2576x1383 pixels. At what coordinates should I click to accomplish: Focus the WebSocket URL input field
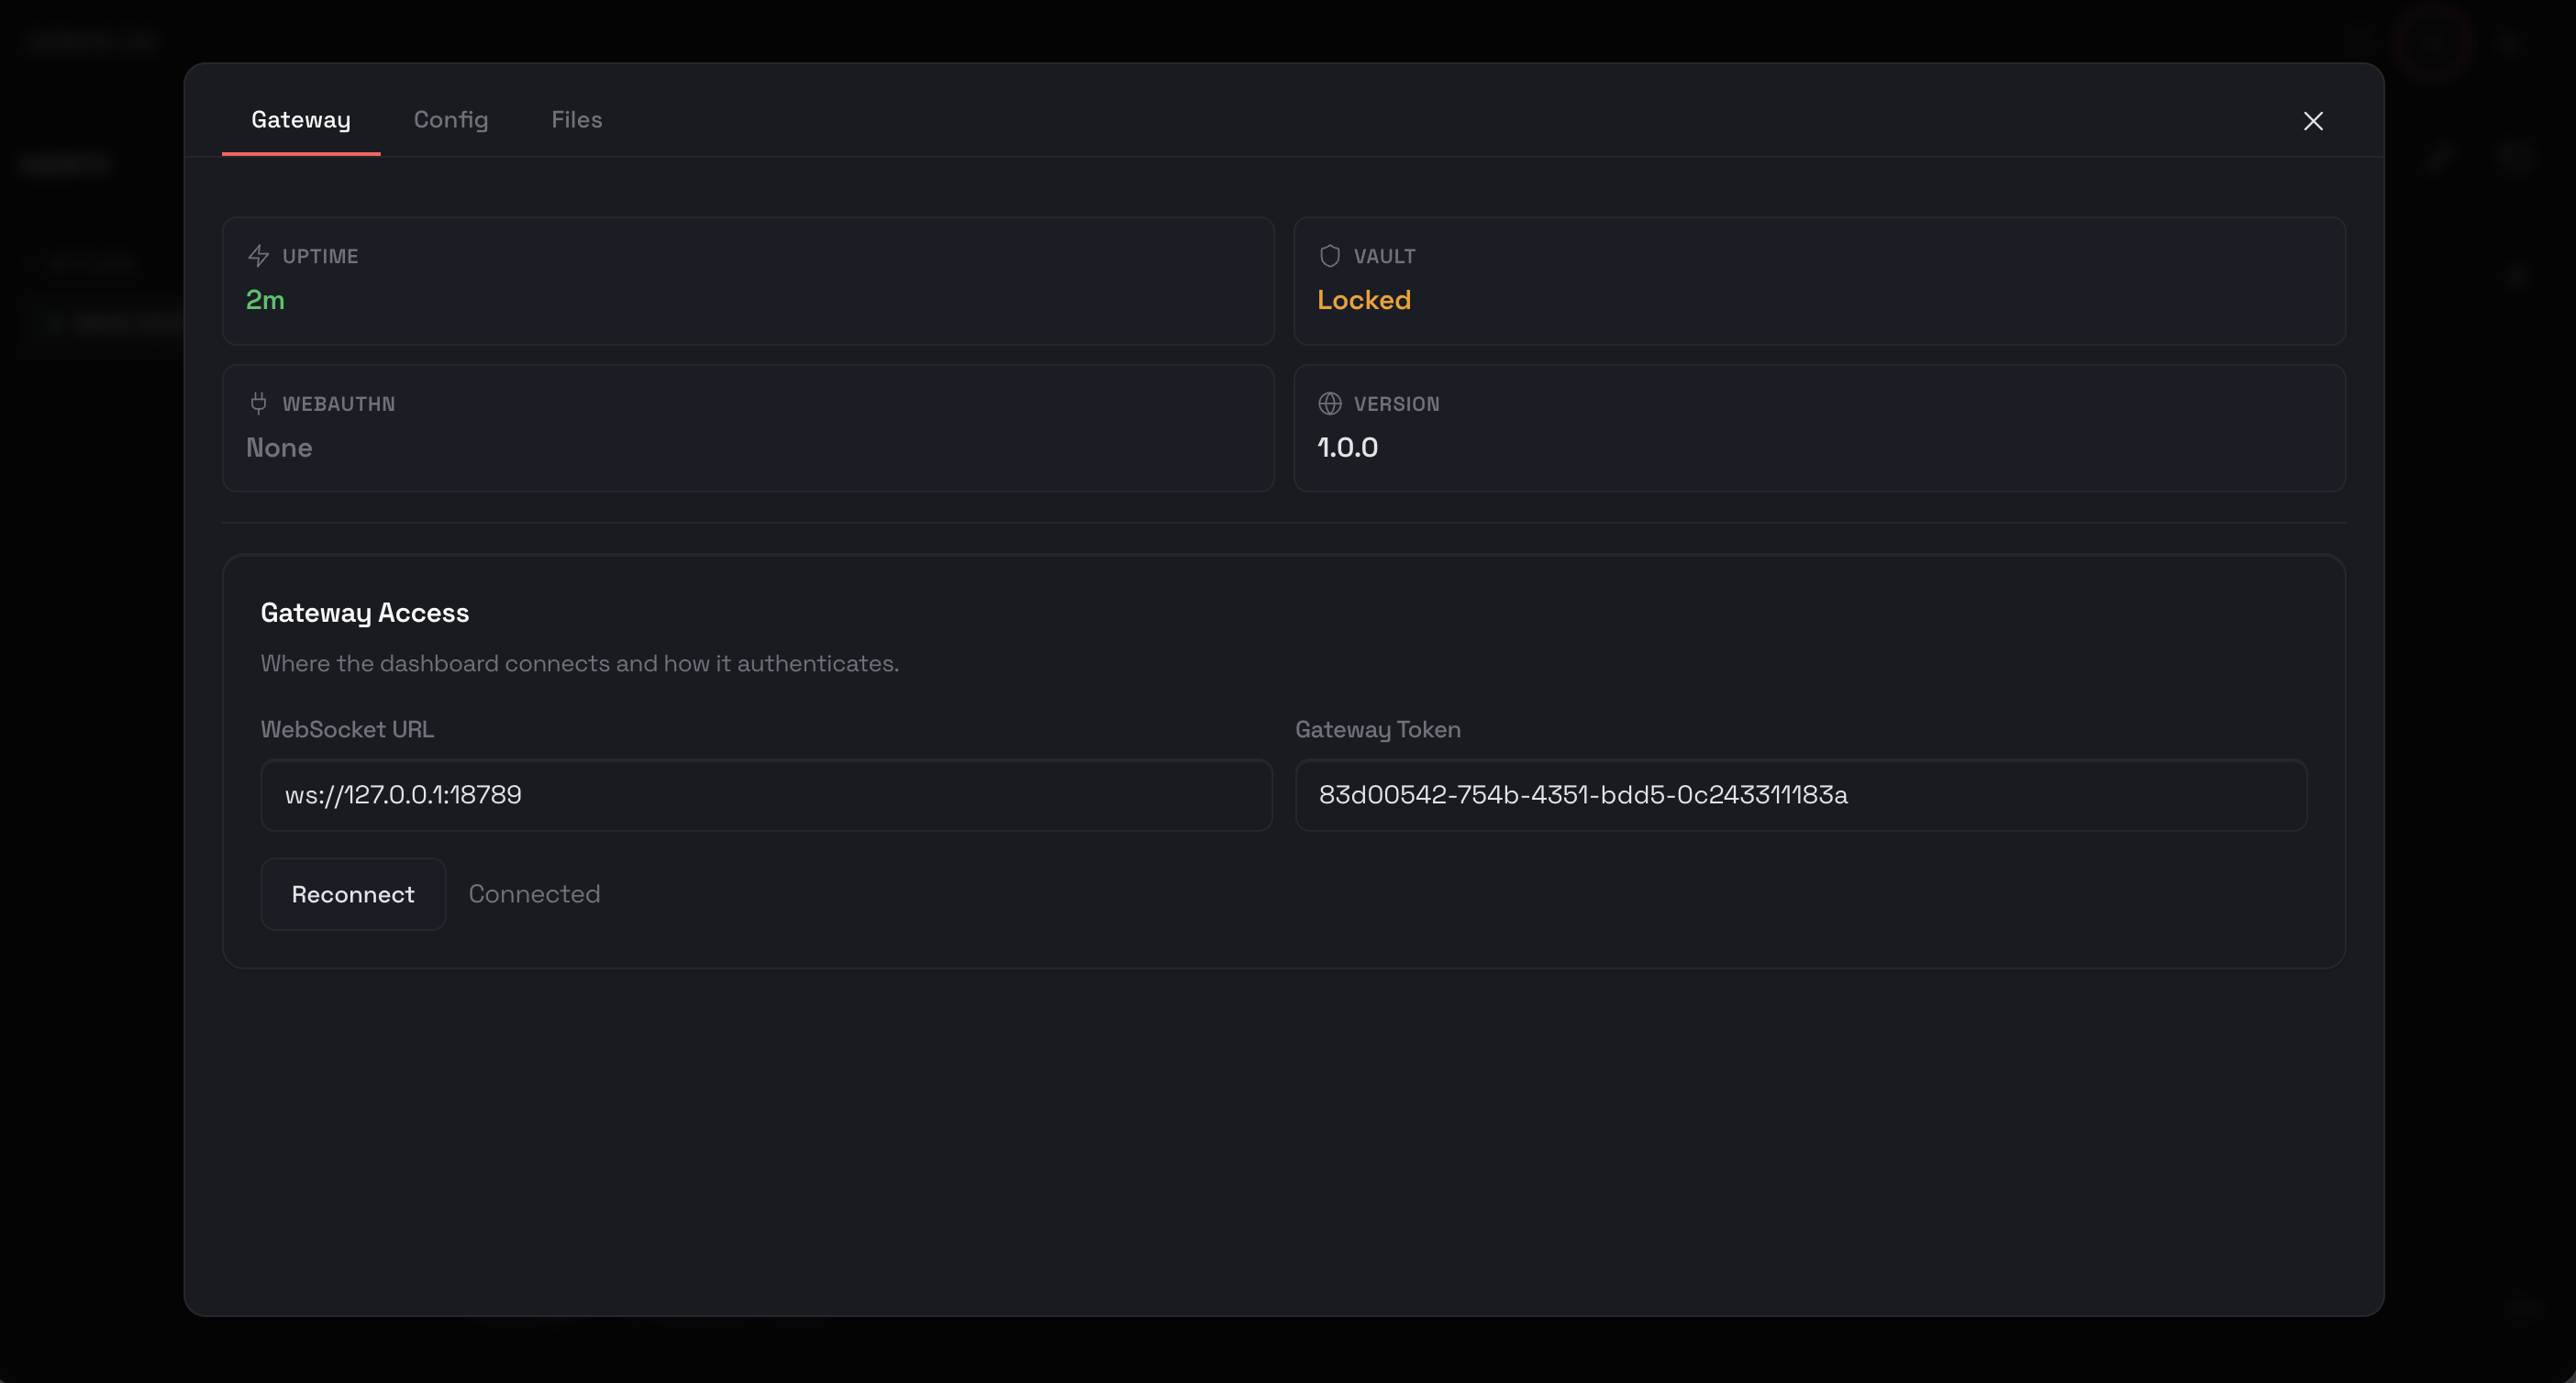point(765,795)
